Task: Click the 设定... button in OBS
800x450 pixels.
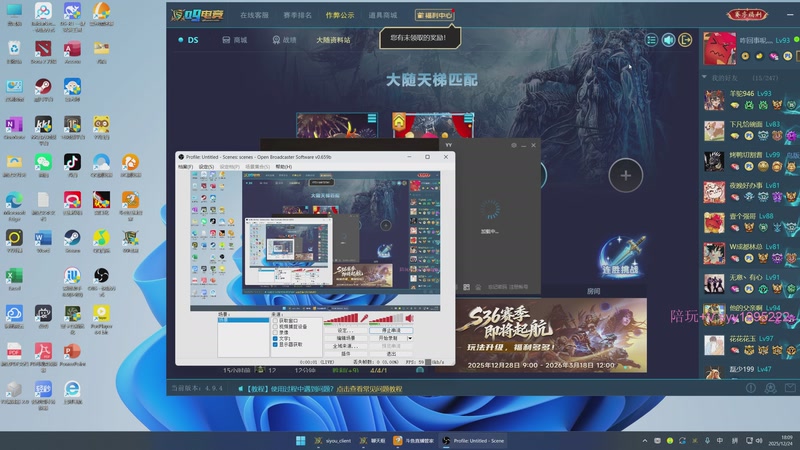Action: coord(345,330)
